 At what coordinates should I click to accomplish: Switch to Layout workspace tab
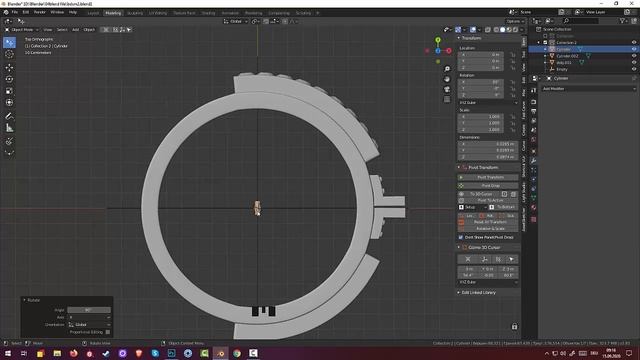(x=93, y=13)
